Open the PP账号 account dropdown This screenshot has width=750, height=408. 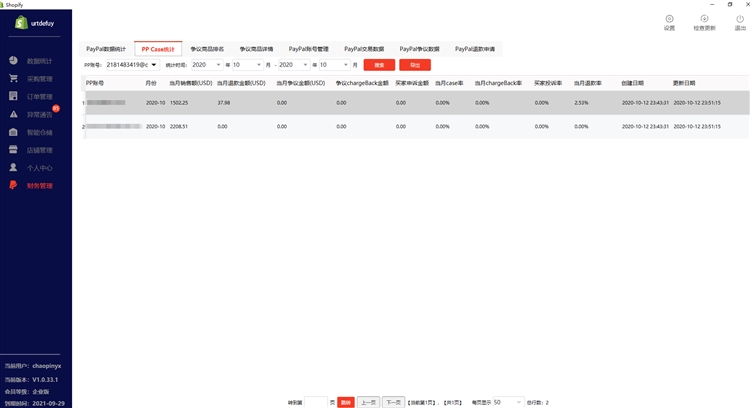pyautogui.click(x=132, y=65)
